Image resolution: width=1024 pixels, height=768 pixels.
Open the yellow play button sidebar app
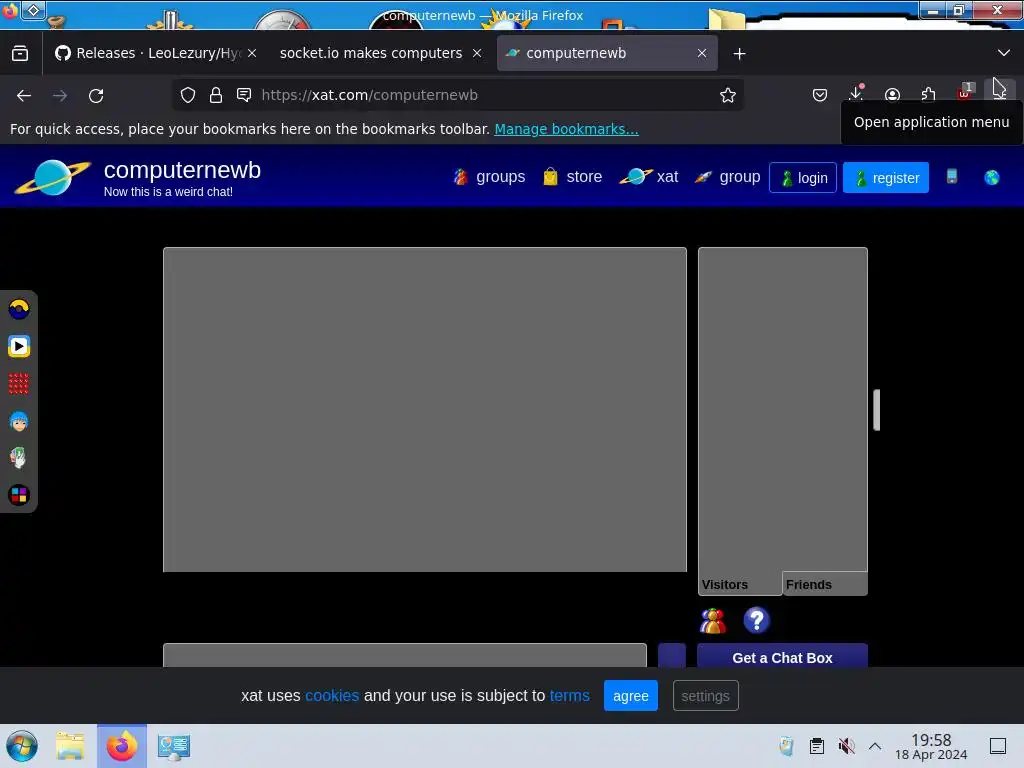coord(19,346)
